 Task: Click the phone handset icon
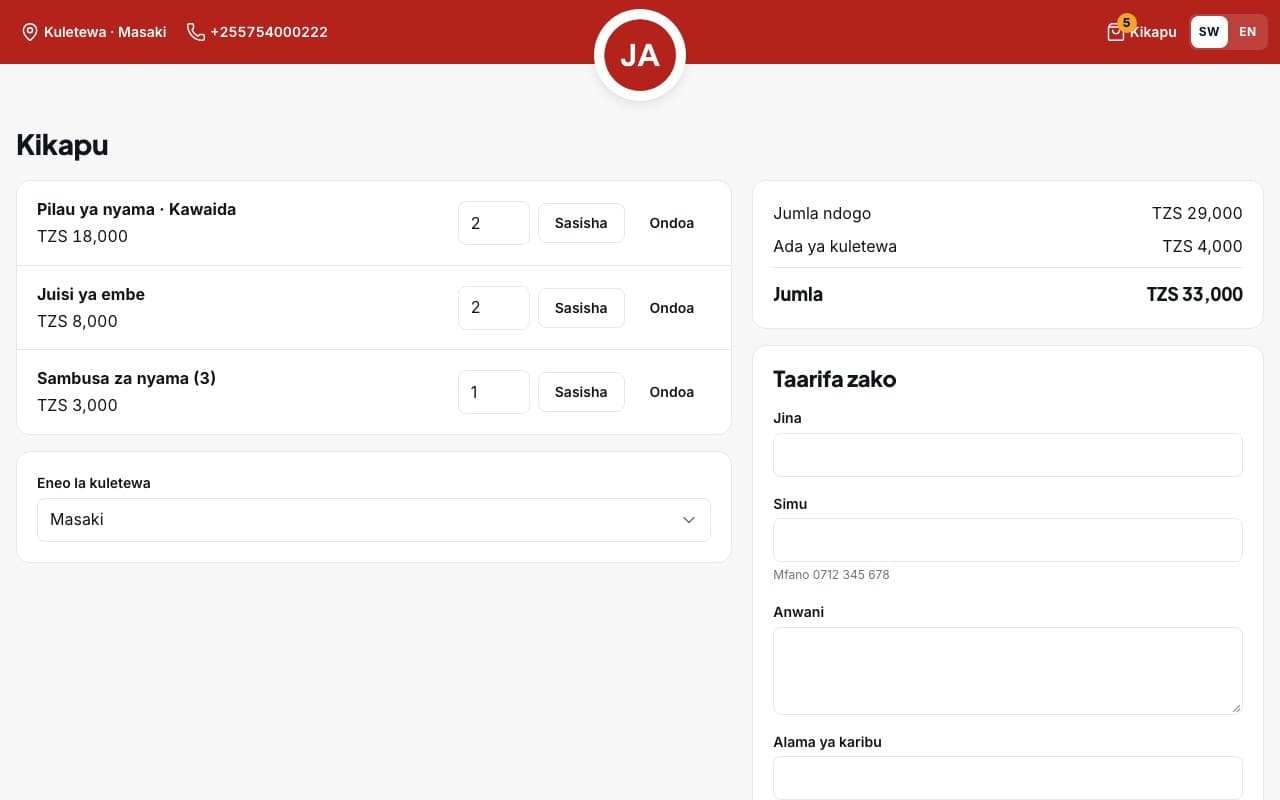(x=195, y=32)
